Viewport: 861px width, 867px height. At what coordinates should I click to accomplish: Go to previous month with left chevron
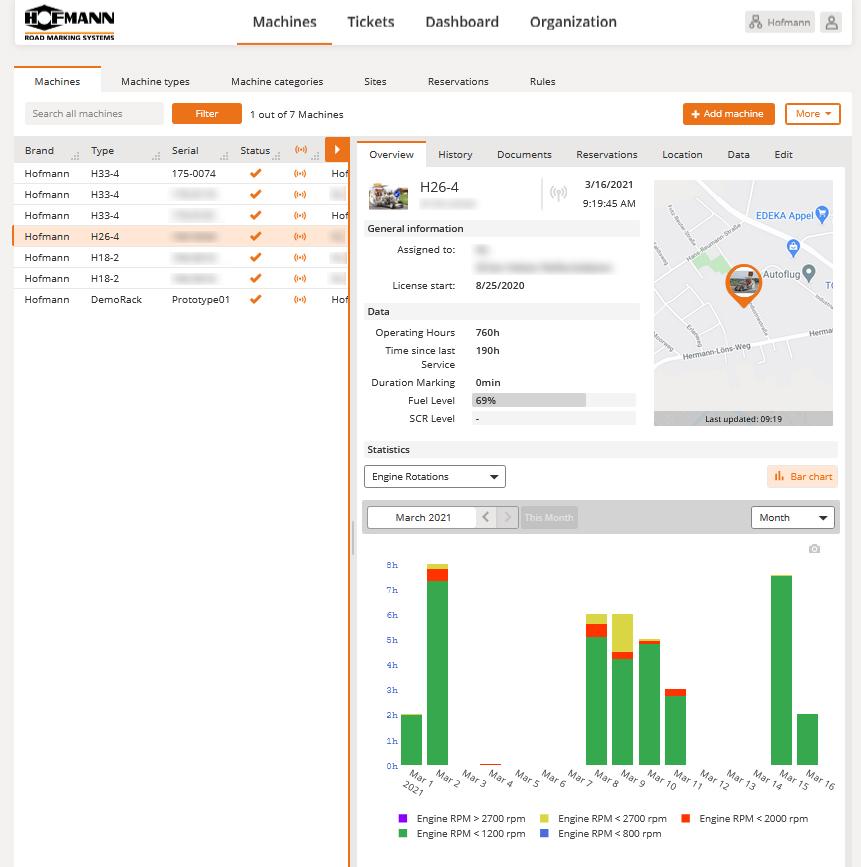pyautogui.click(x=486, y=518)
